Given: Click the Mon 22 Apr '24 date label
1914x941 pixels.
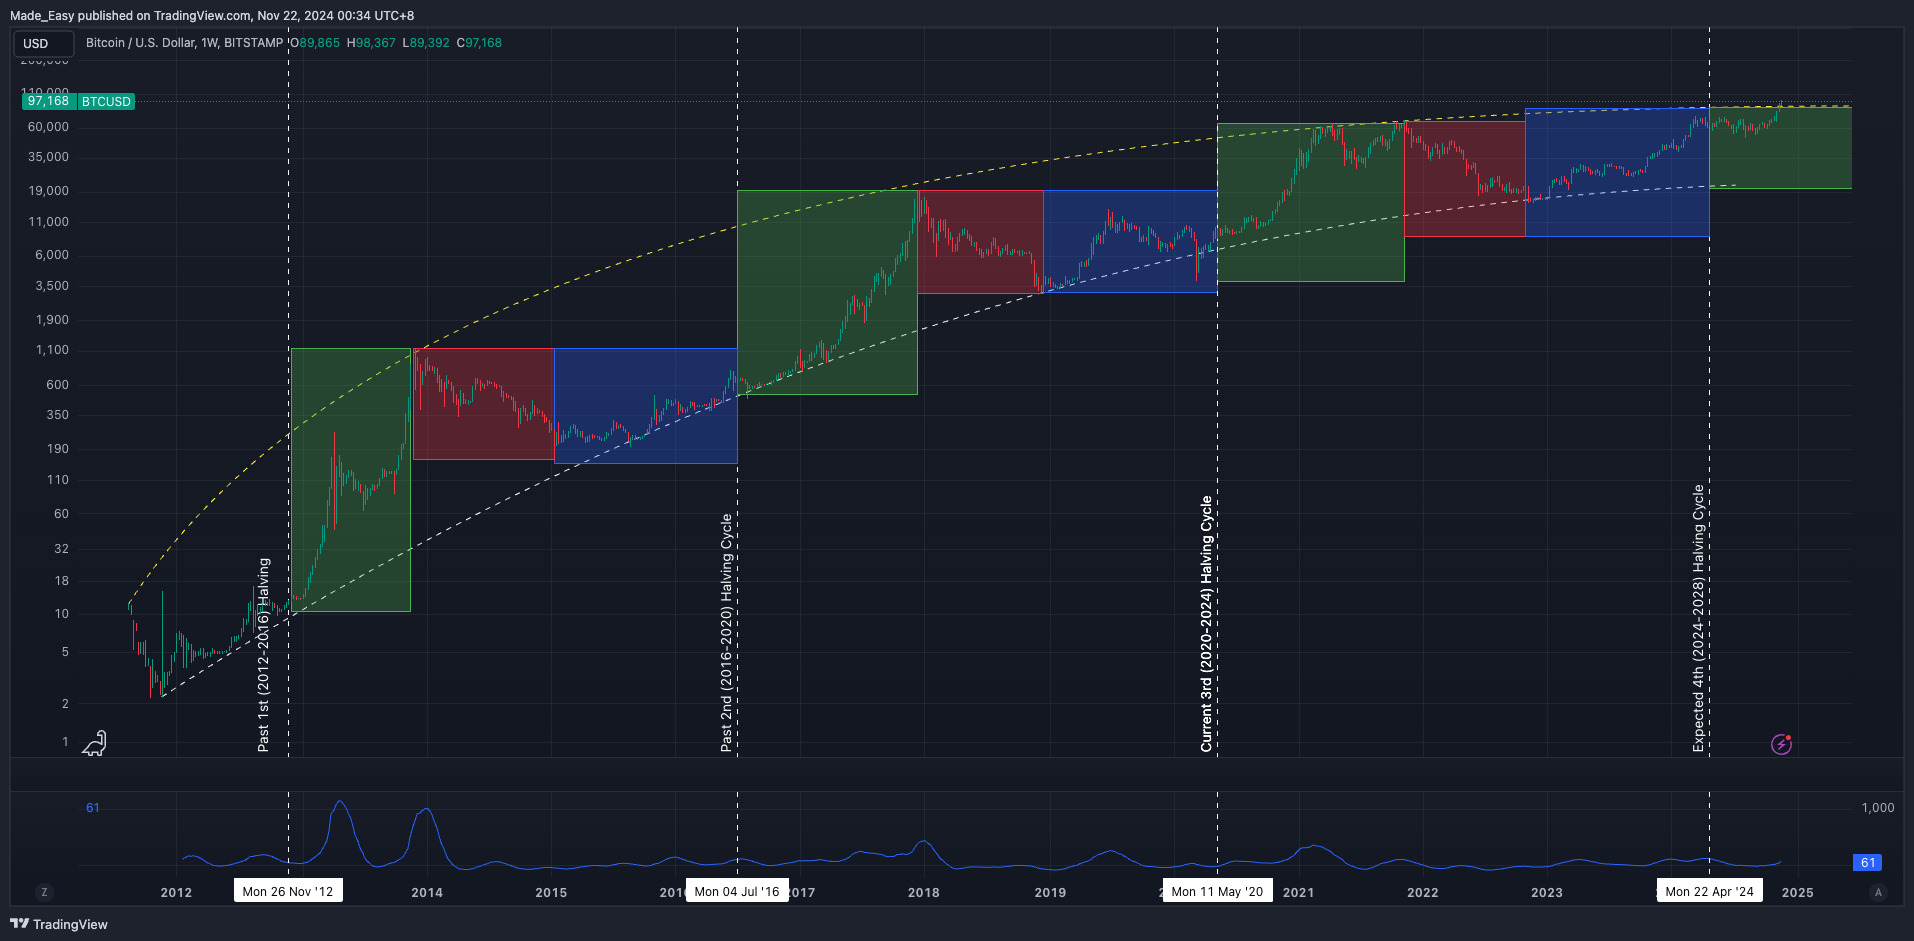Looking at the screenshot, I should pyautogui.click(x=1709, y=890).
